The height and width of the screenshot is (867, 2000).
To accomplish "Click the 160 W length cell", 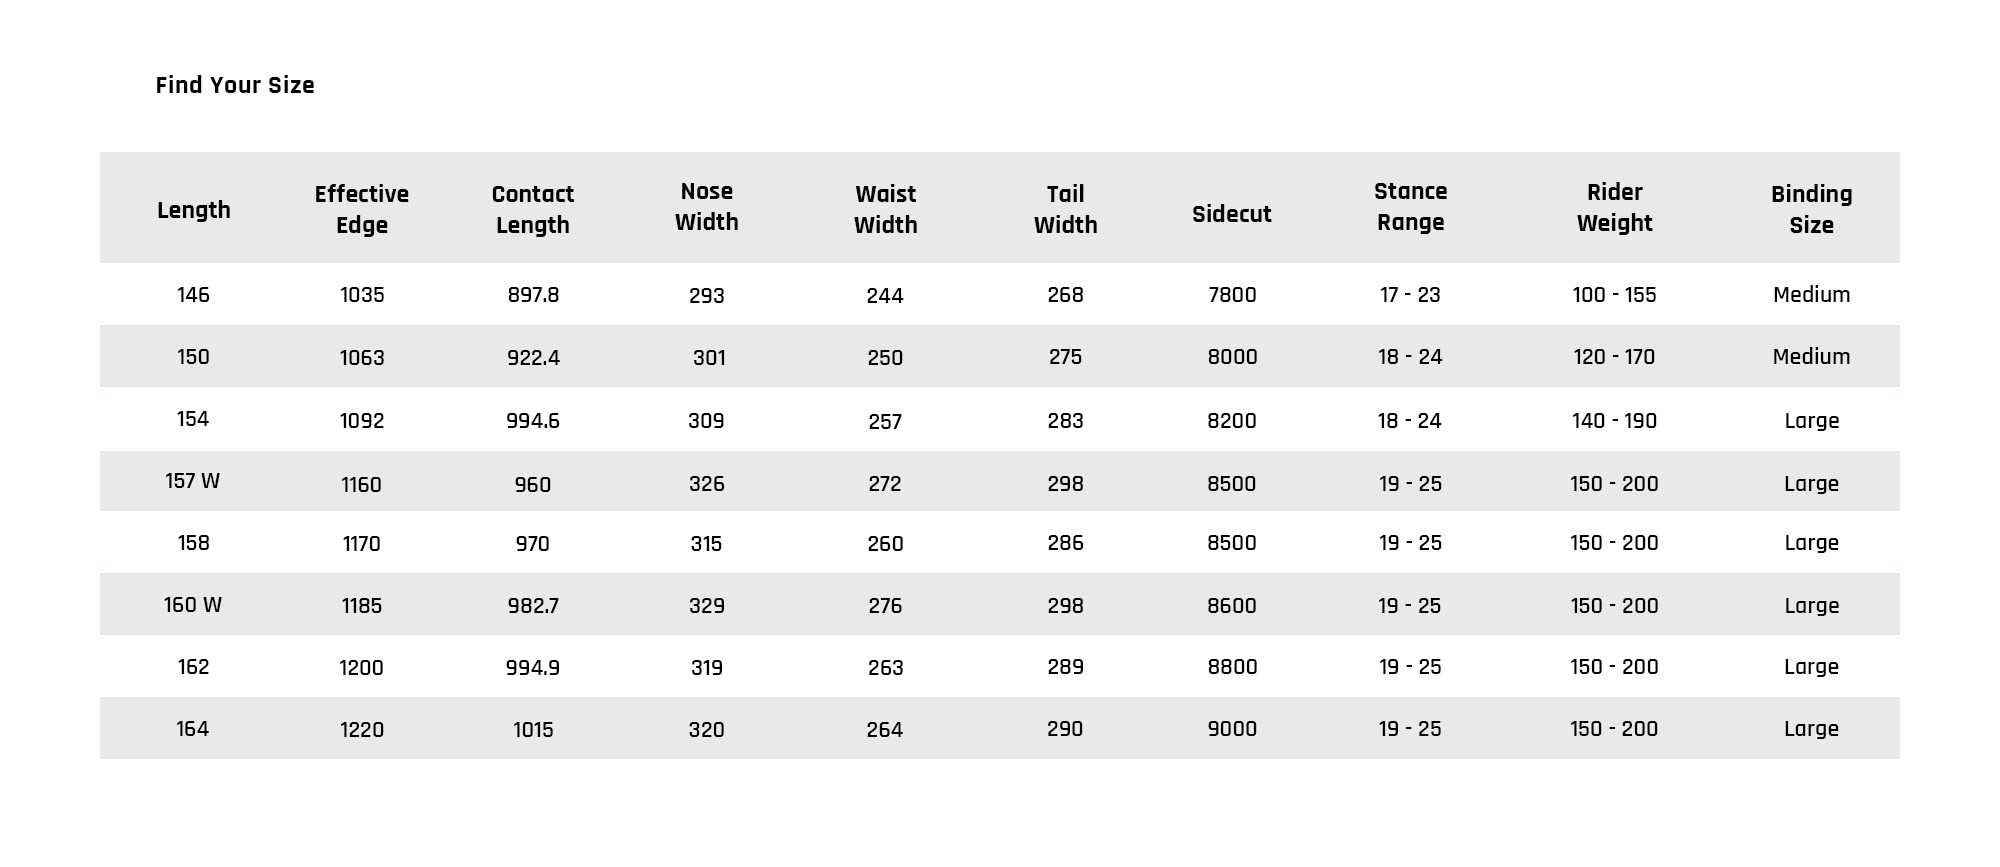I will (193, 605).
